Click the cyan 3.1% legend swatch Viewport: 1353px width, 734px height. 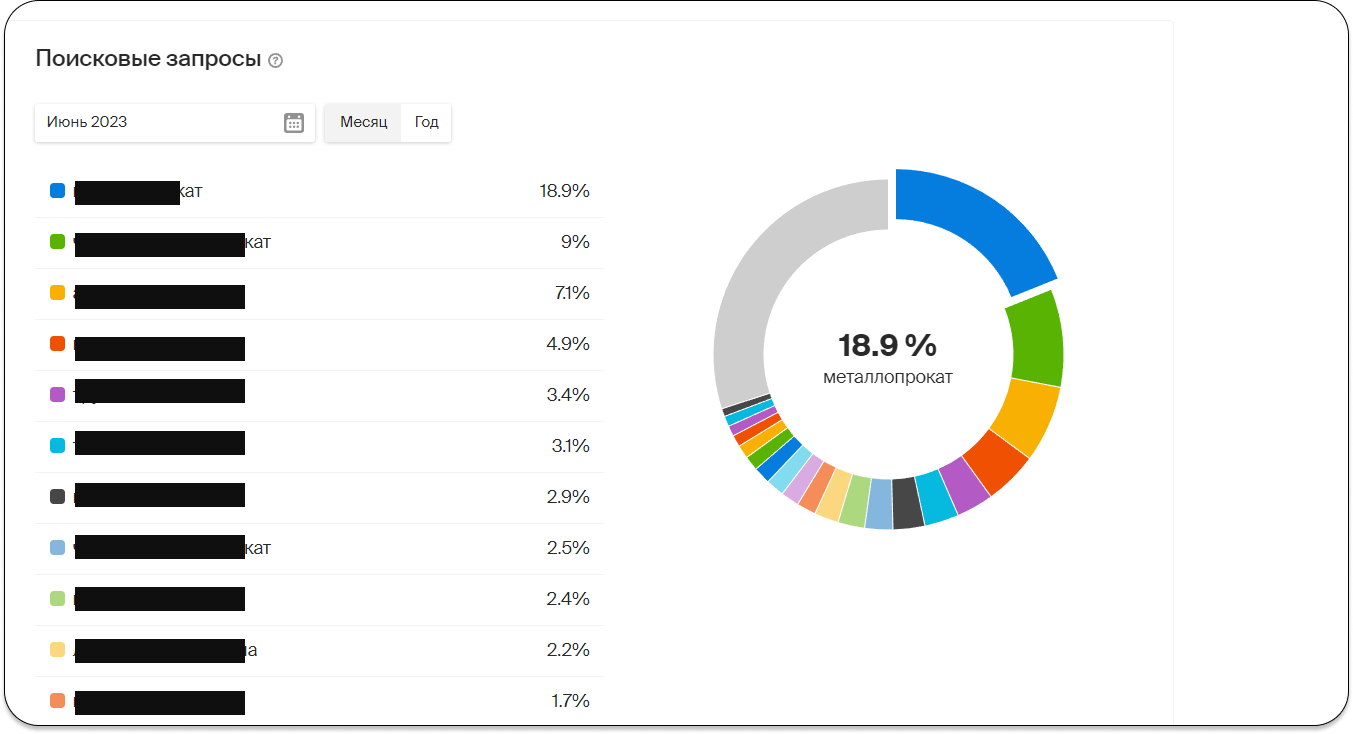[x=58, y=446]
